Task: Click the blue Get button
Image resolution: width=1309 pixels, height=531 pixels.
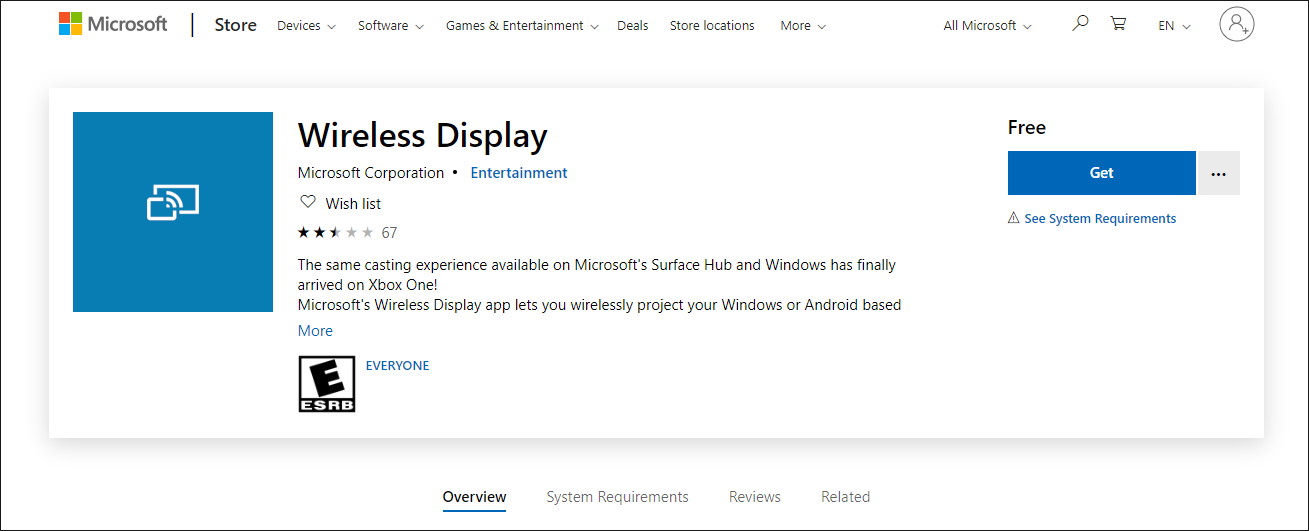Action: click(x=1102, y=173)
